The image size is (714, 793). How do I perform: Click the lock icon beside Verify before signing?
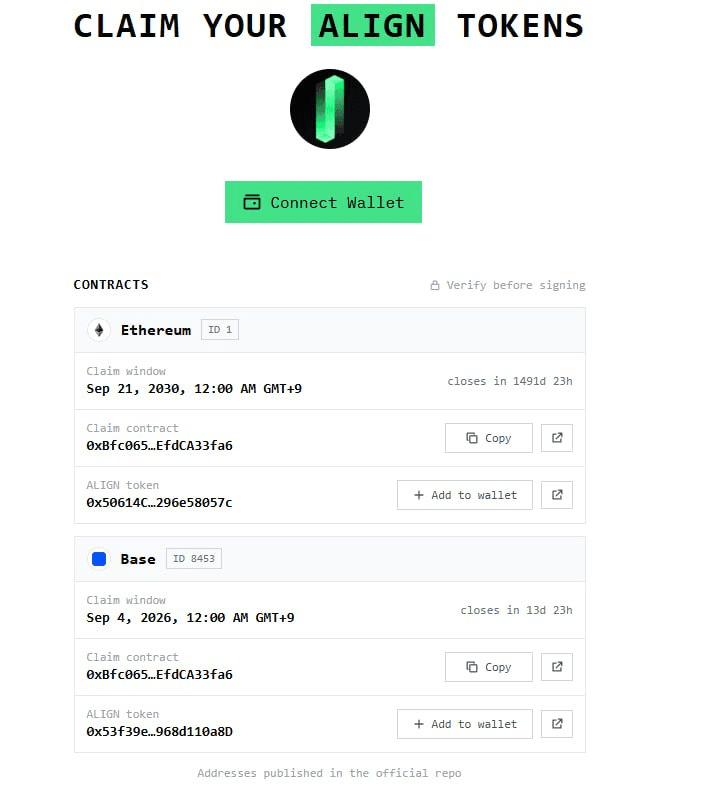click(435, 285)
